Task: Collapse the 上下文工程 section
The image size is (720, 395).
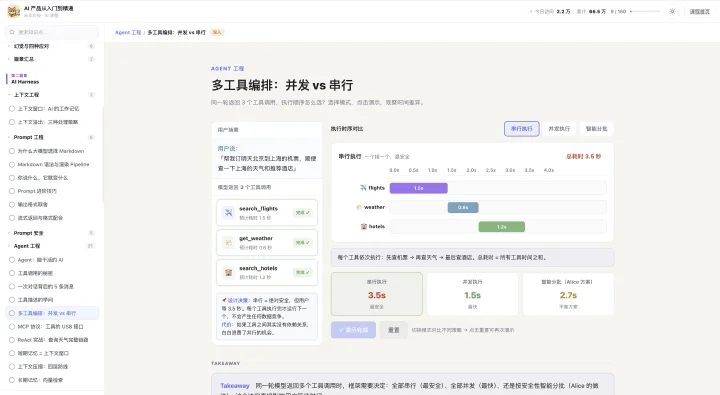Action: pyautogui.click(x=51, y=95)
